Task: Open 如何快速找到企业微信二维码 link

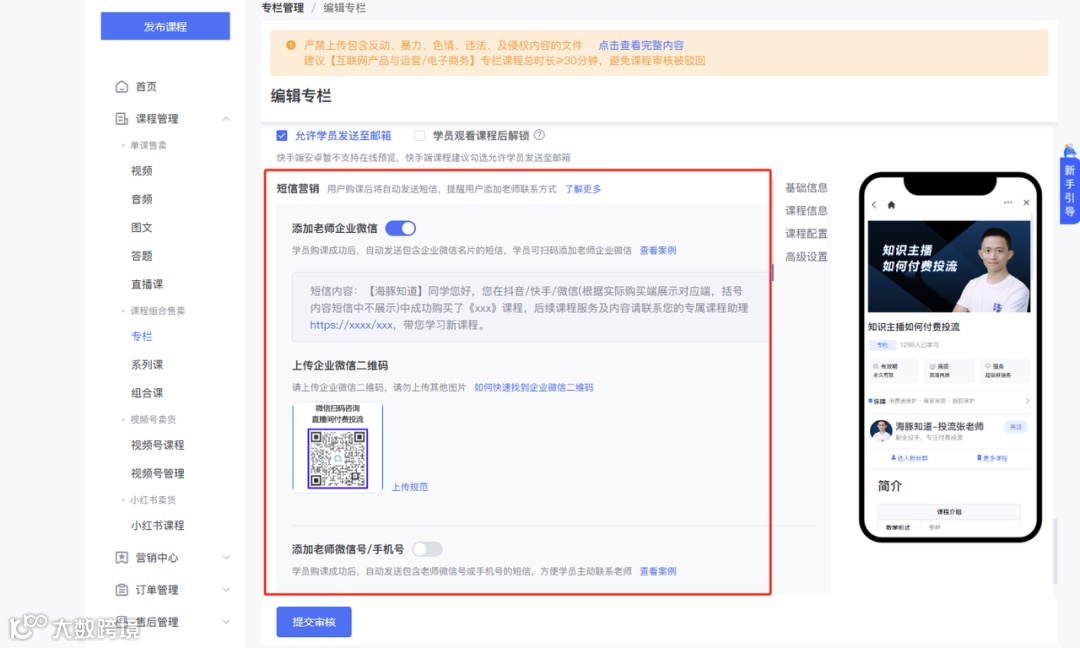Action: coord(534,387)
